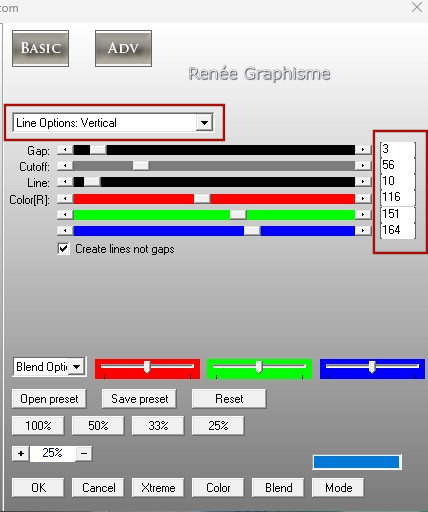Click the OK button

pos(38,488)
